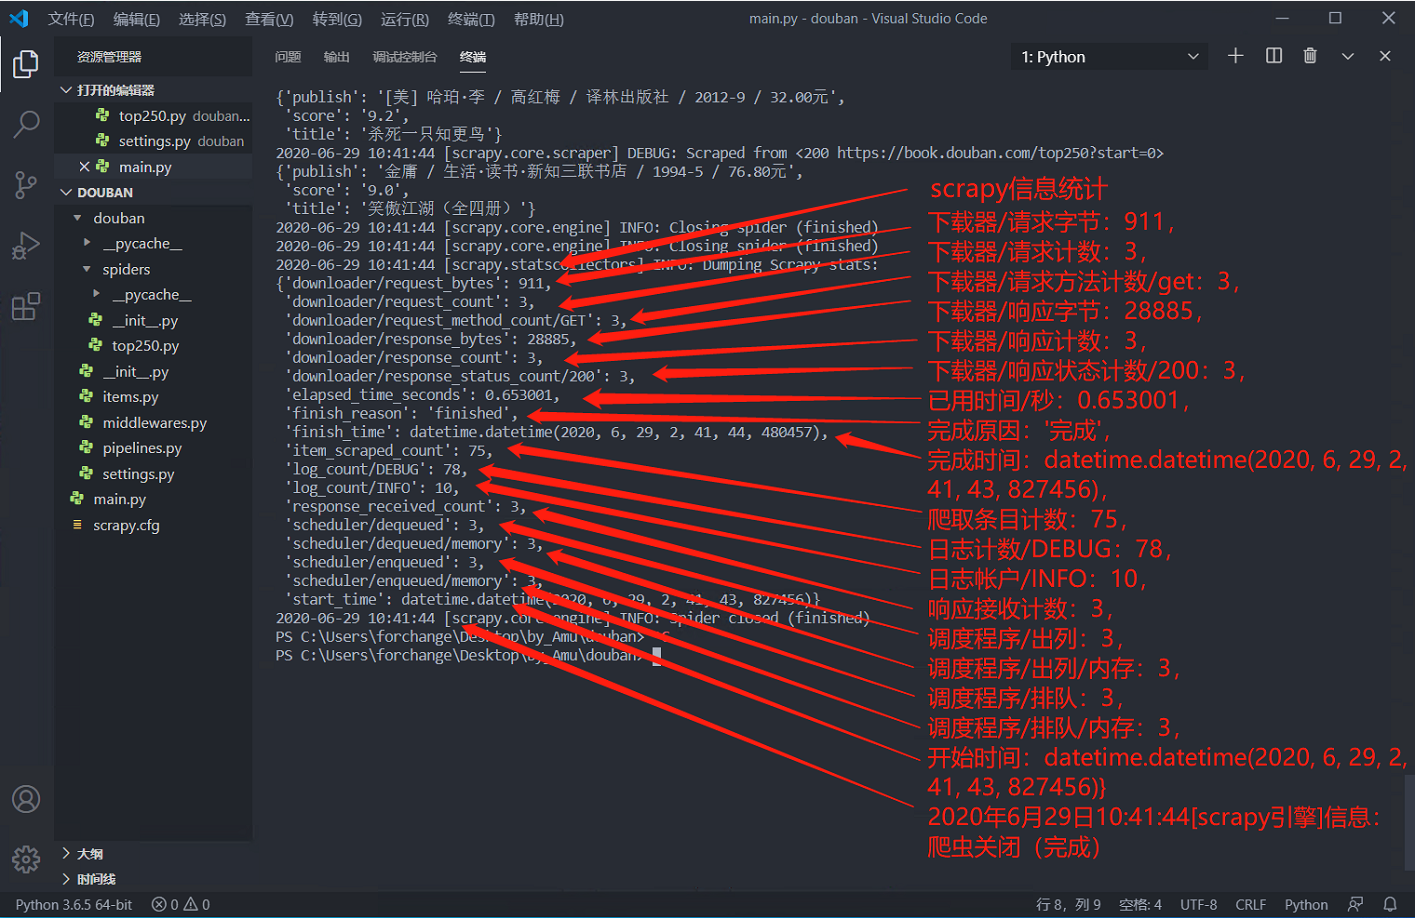Open the 选择(S) menu

point(203,19)
